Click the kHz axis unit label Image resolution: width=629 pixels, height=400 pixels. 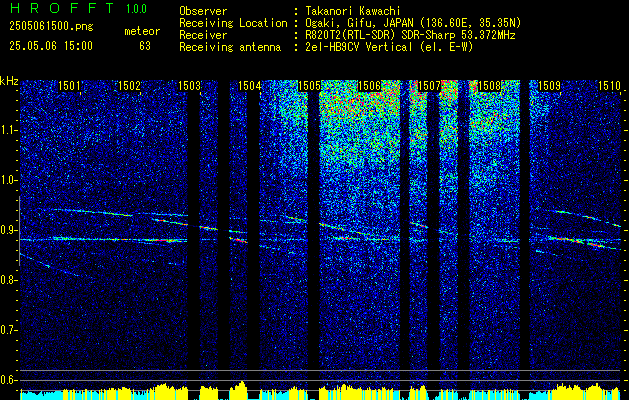pyautogui.click(x=9, y=81)
